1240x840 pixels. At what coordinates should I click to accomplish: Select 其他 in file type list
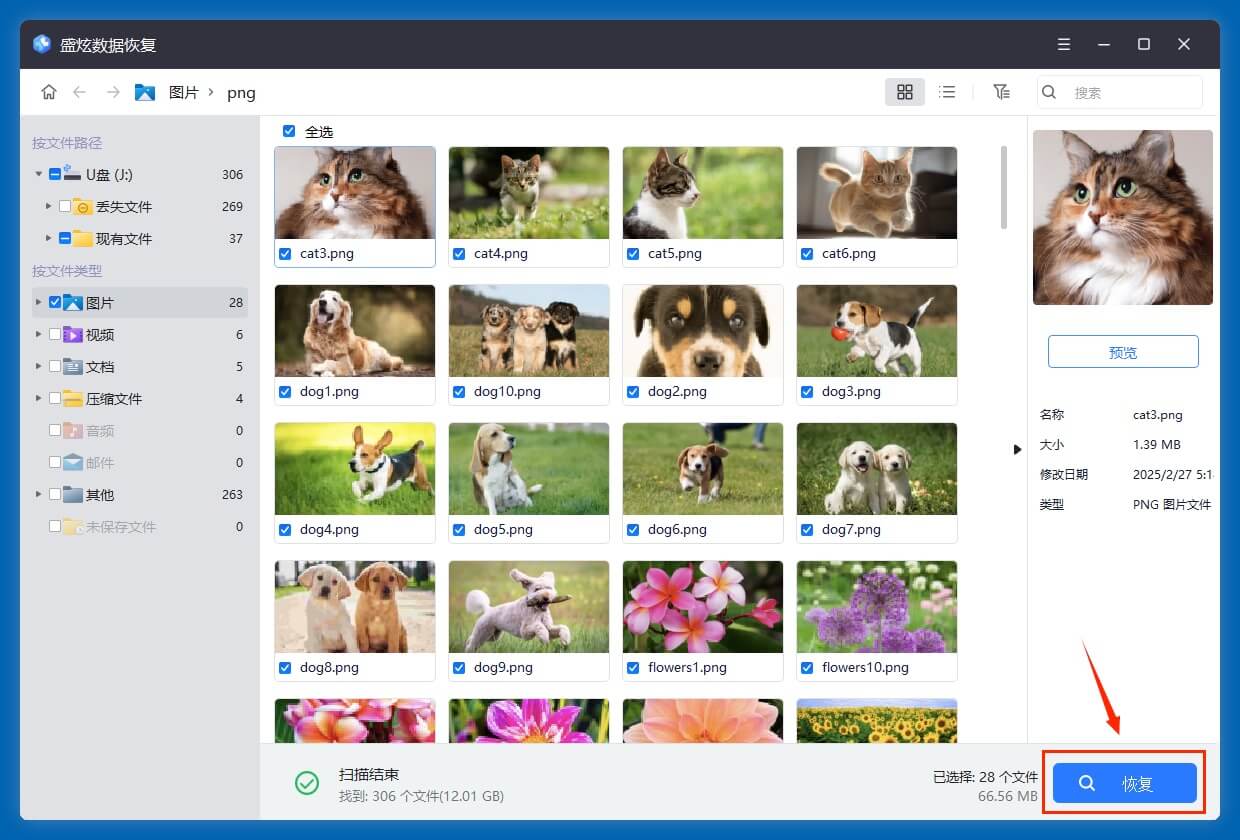[100, 495]
